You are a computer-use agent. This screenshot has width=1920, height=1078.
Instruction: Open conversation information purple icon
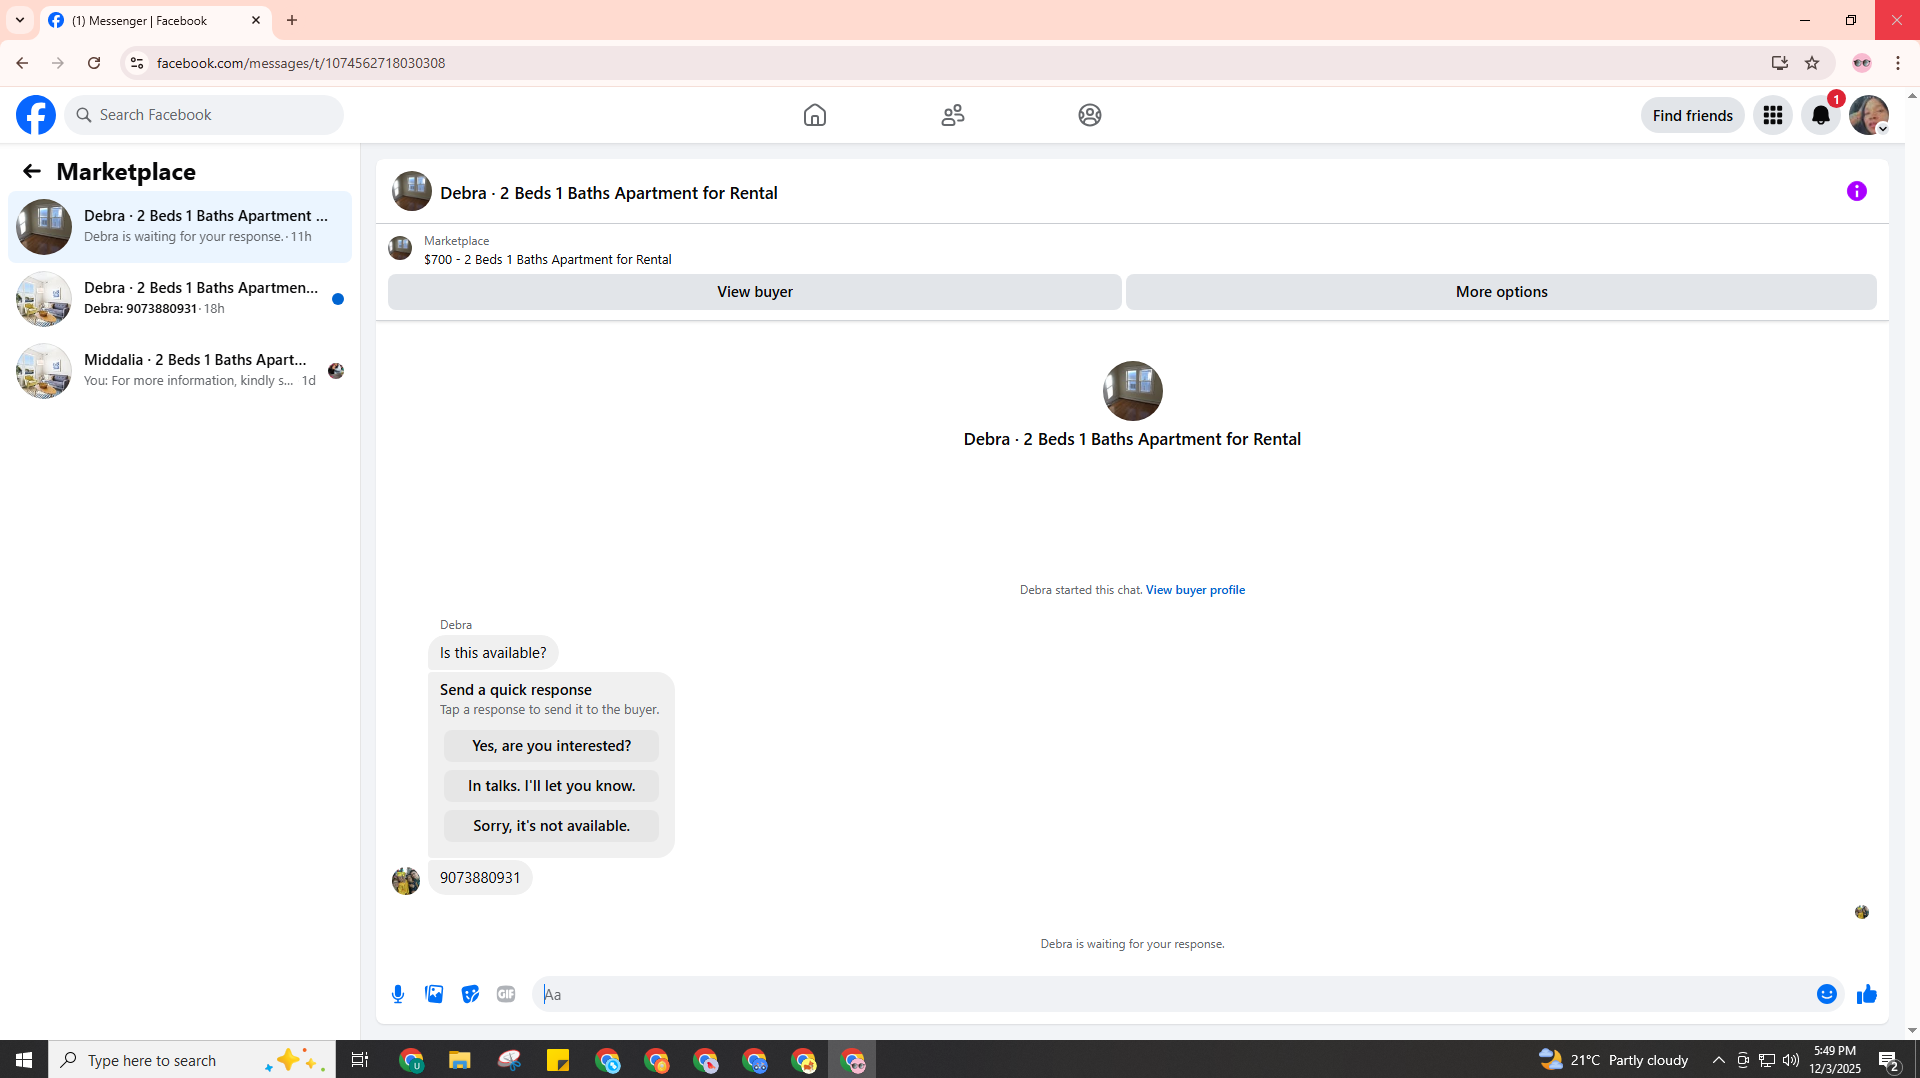(x=1857, y=191)
